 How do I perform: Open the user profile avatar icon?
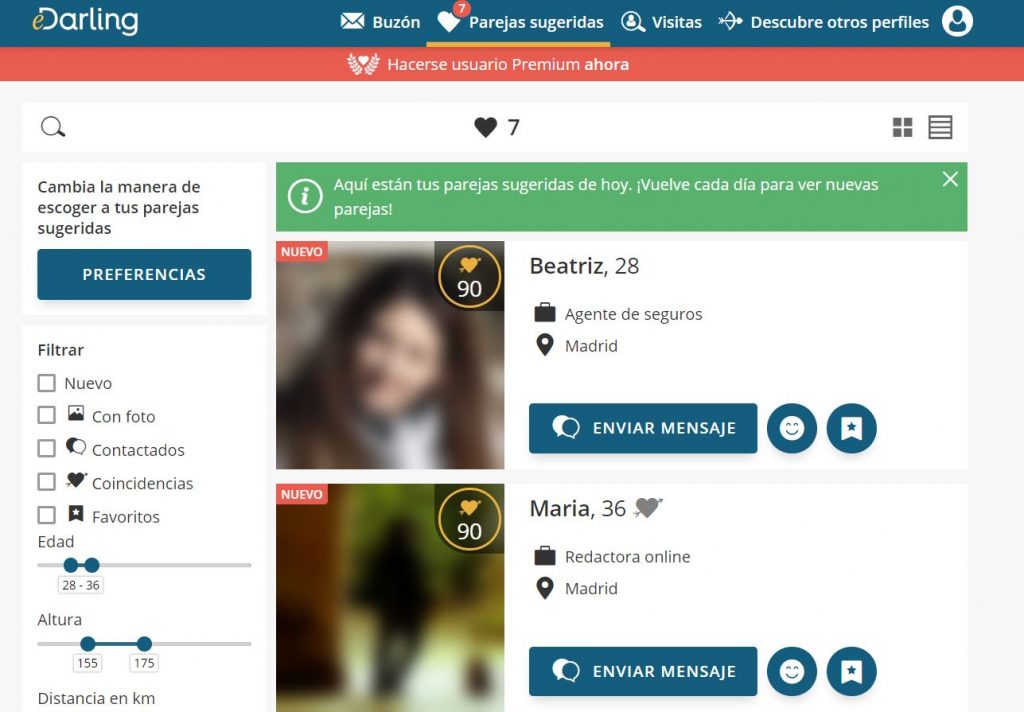tap(957, 21)
